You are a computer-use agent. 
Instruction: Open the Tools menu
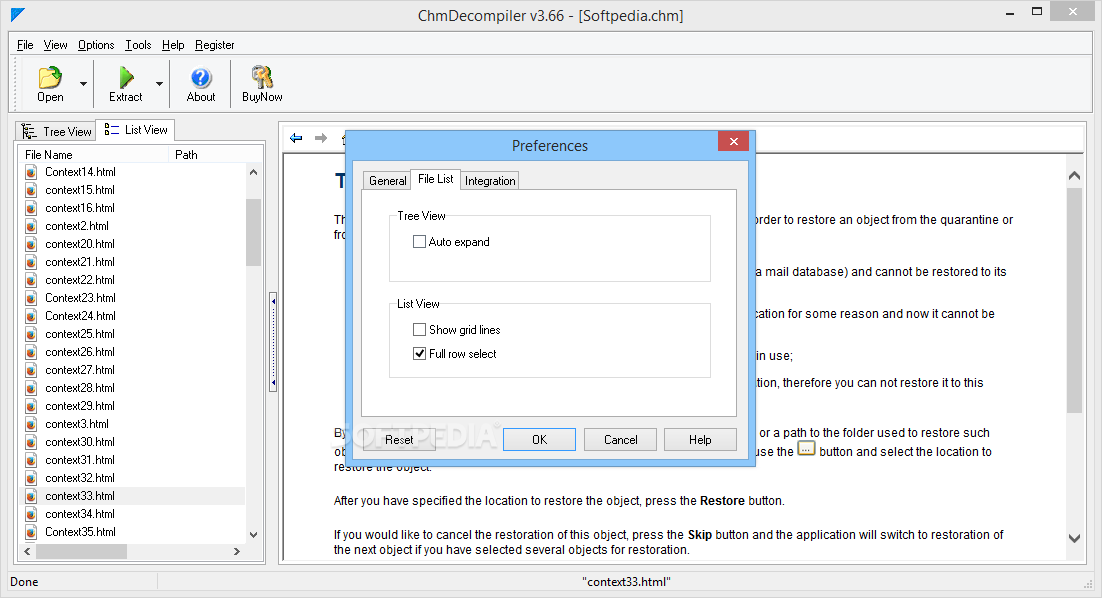tap(138, 45)
